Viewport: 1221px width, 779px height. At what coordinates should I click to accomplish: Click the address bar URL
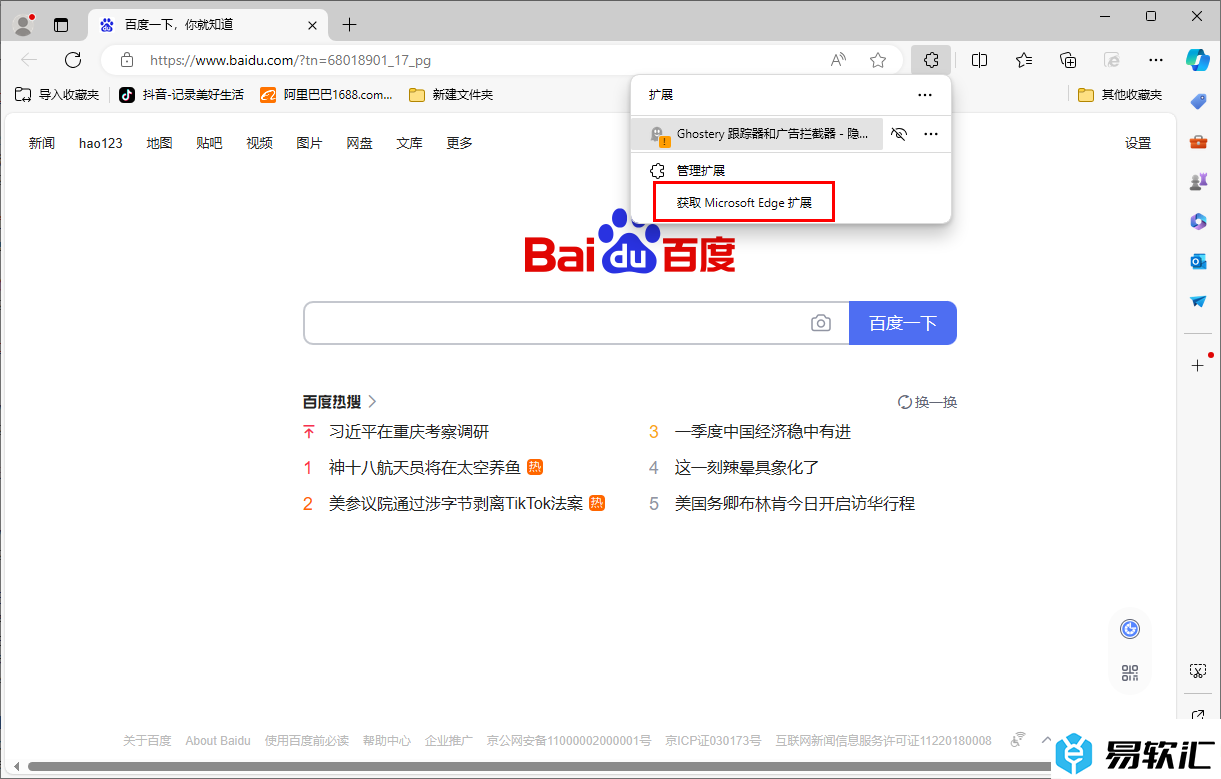(290, 60)
